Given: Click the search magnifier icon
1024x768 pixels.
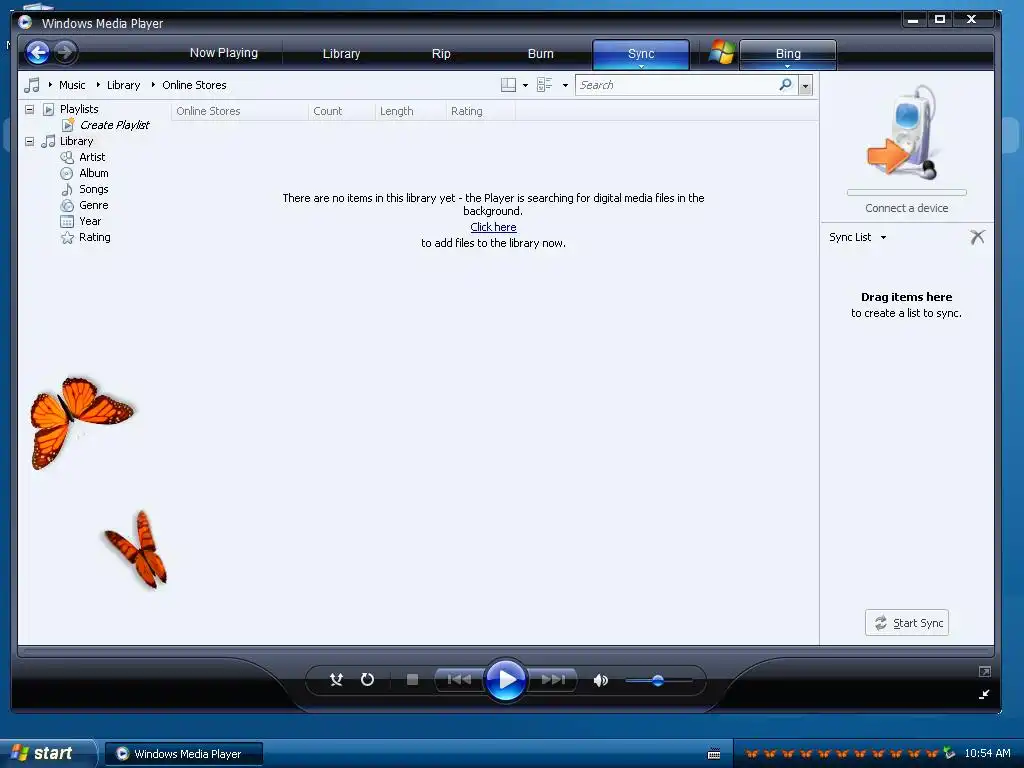Looking at the screenshot, I should [786, 85].
